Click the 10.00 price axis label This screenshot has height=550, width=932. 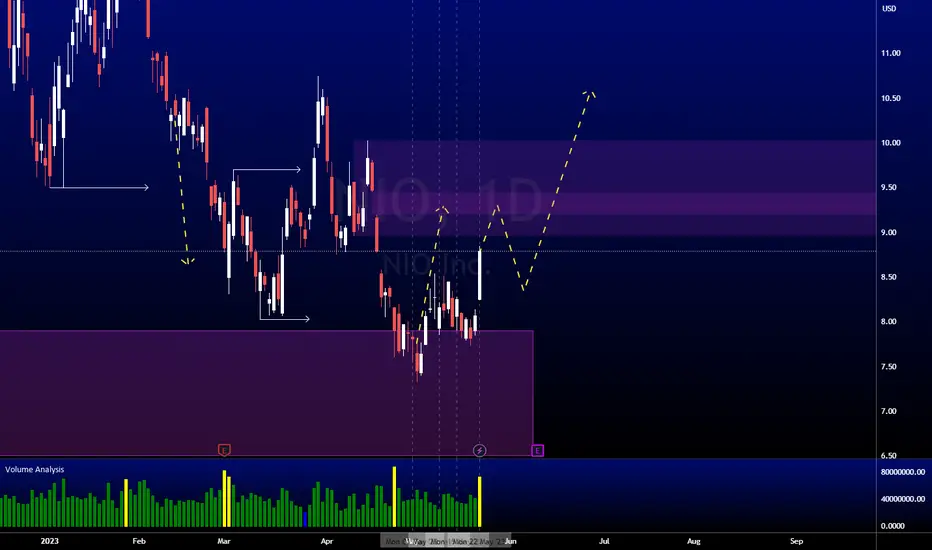891,143
